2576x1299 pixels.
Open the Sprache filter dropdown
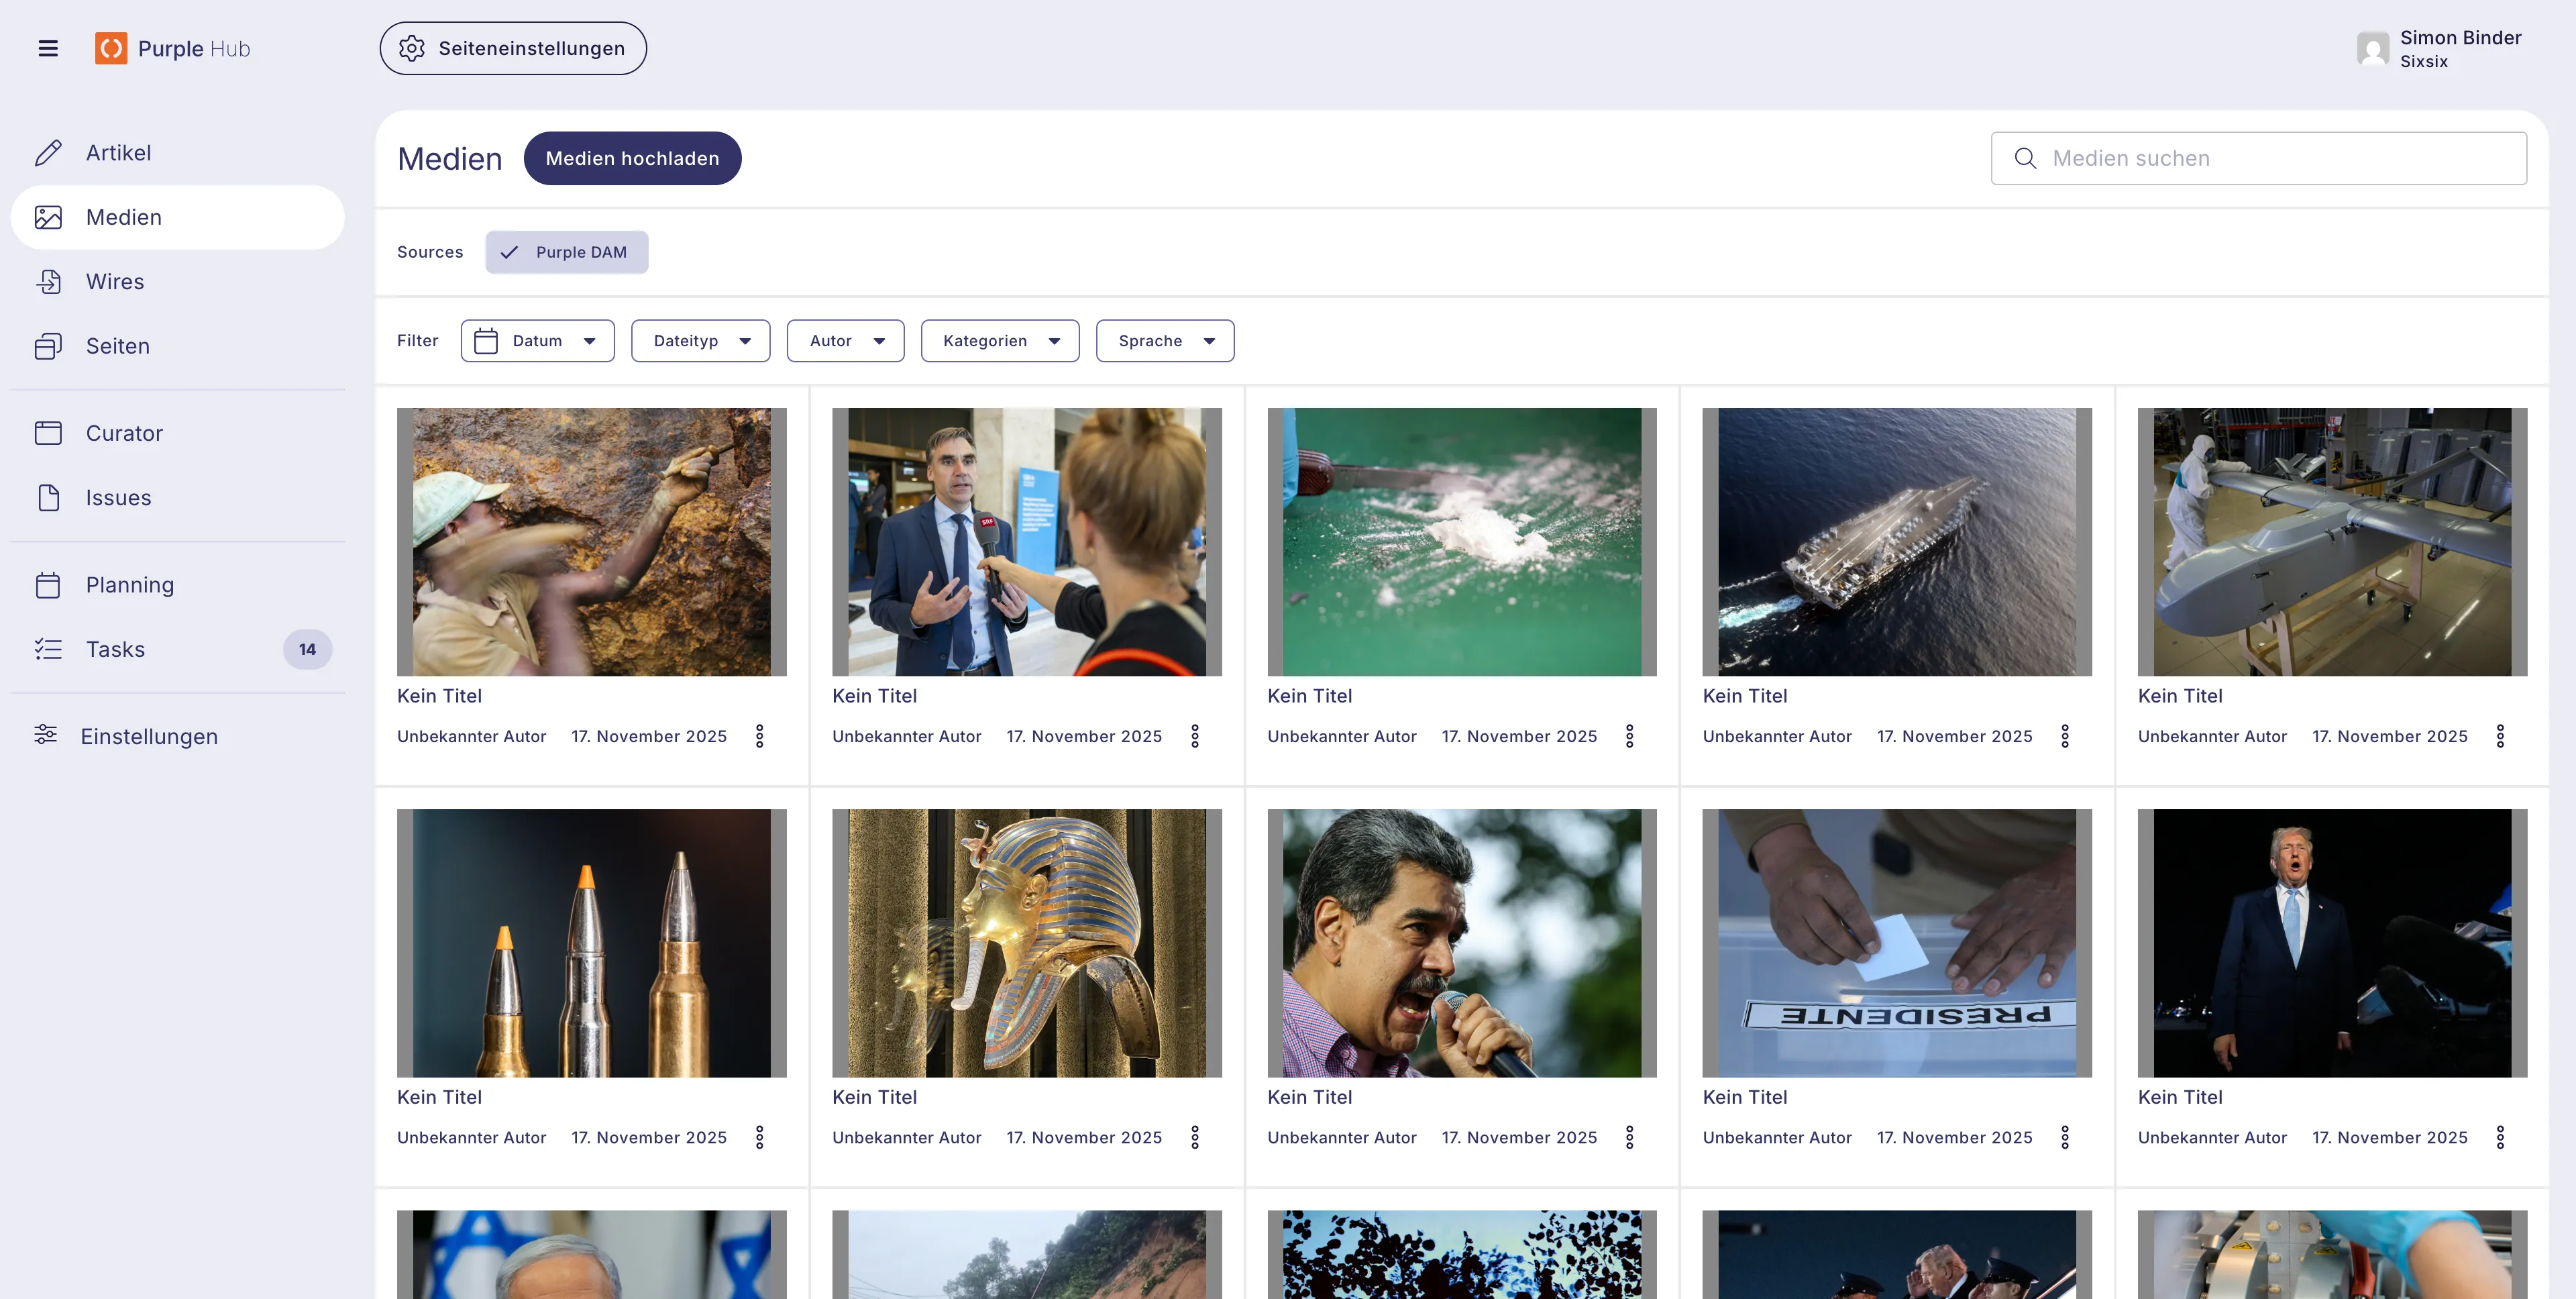[1165, 341]
